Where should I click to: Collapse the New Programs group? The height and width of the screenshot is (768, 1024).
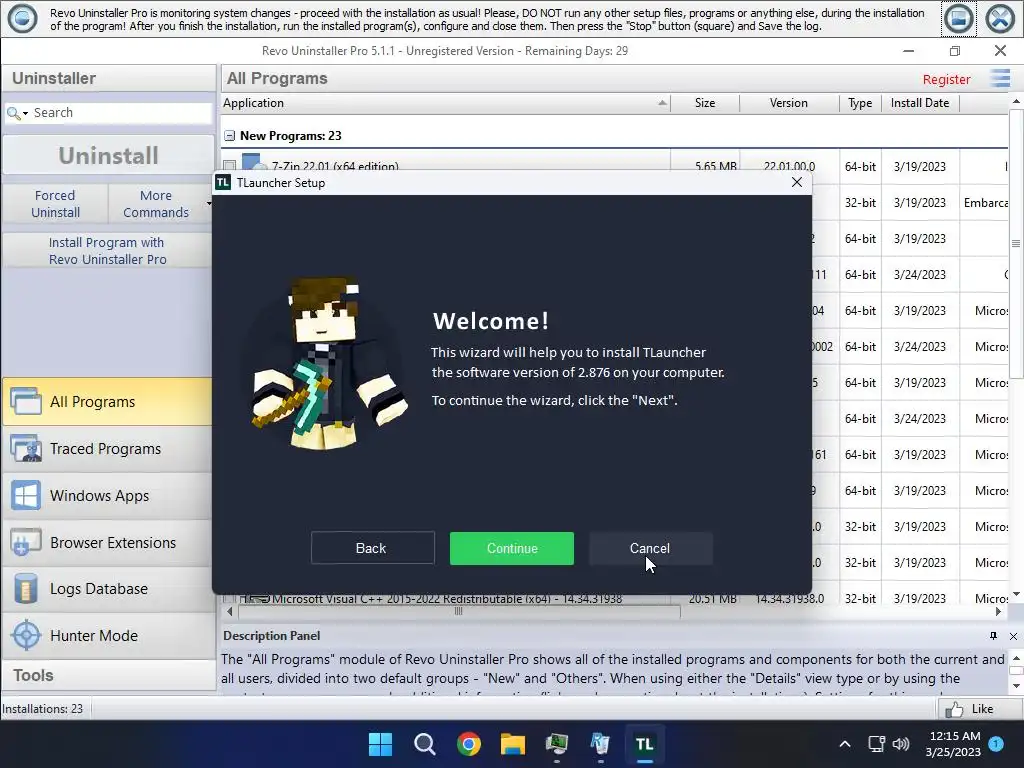(229, 136)
